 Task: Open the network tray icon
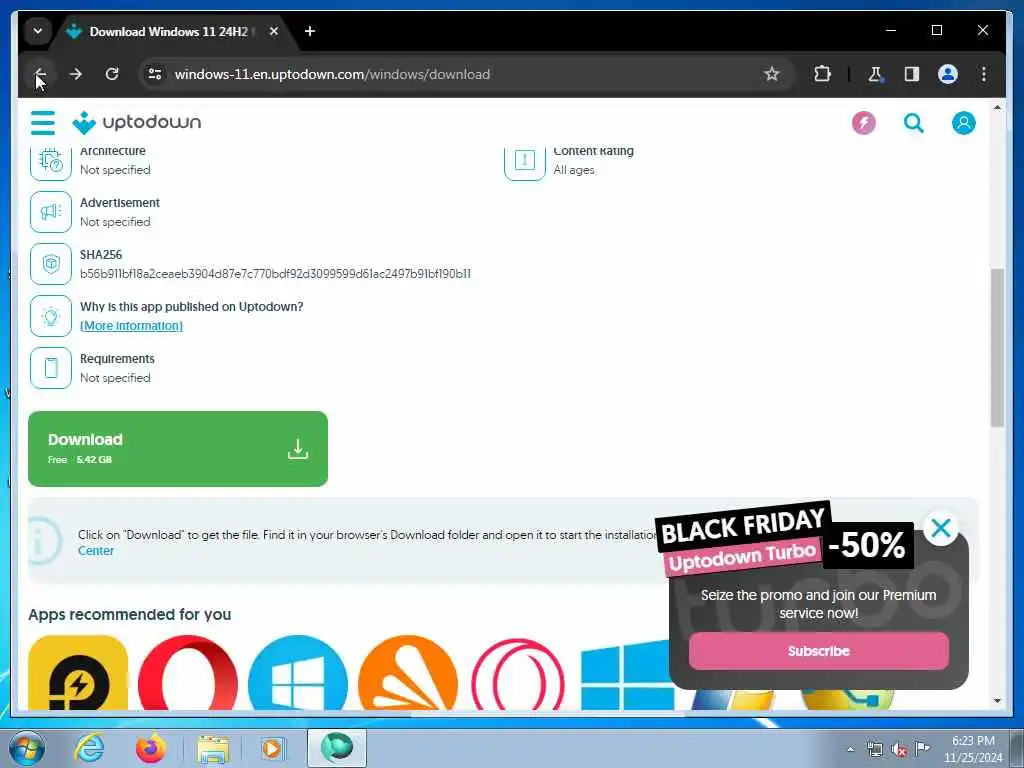[874, 749]
